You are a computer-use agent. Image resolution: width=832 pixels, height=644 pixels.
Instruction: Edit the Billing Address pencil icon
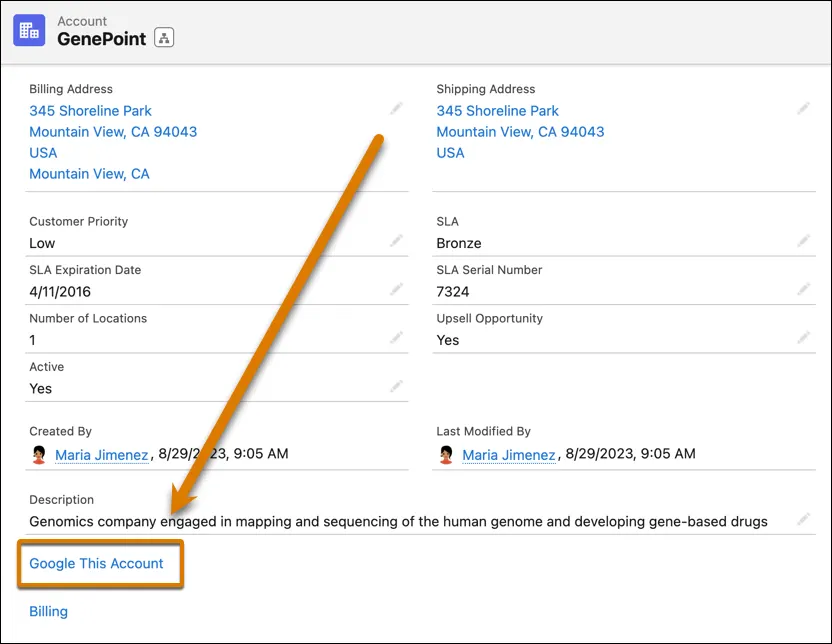[x=397, y=108]
